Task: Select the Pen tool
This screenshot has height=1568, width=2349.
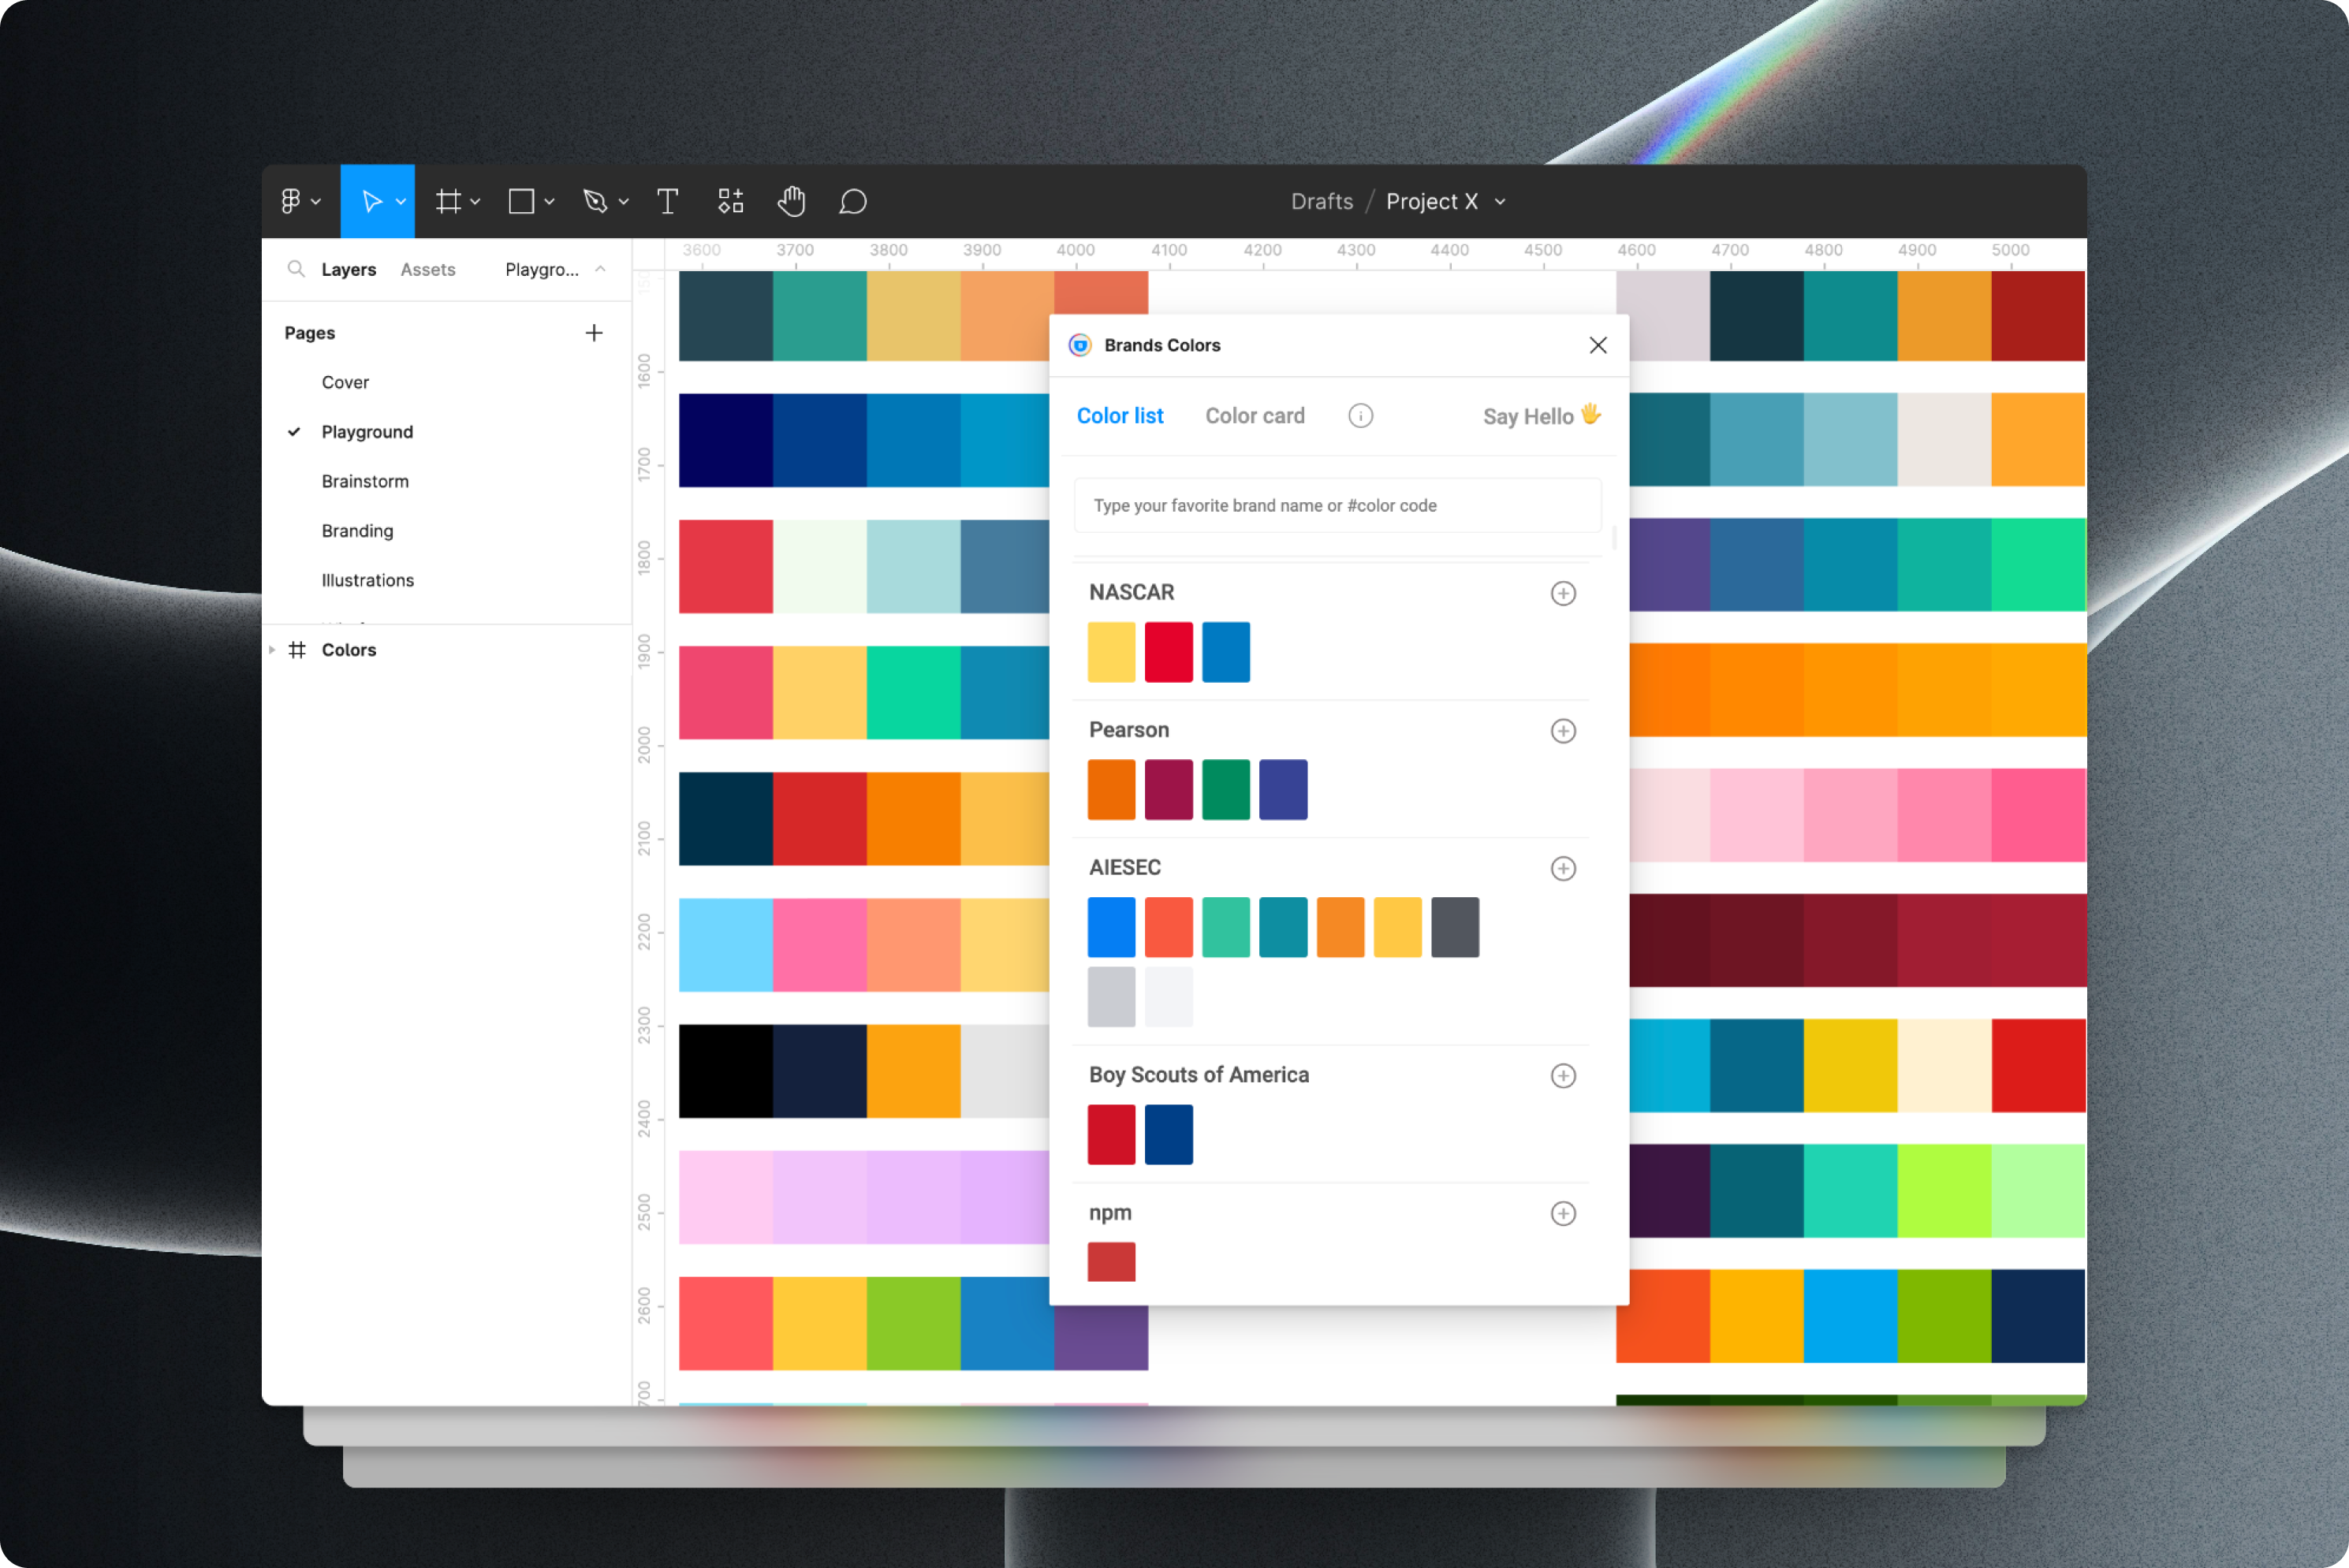Action: click(x=596, y=201)
